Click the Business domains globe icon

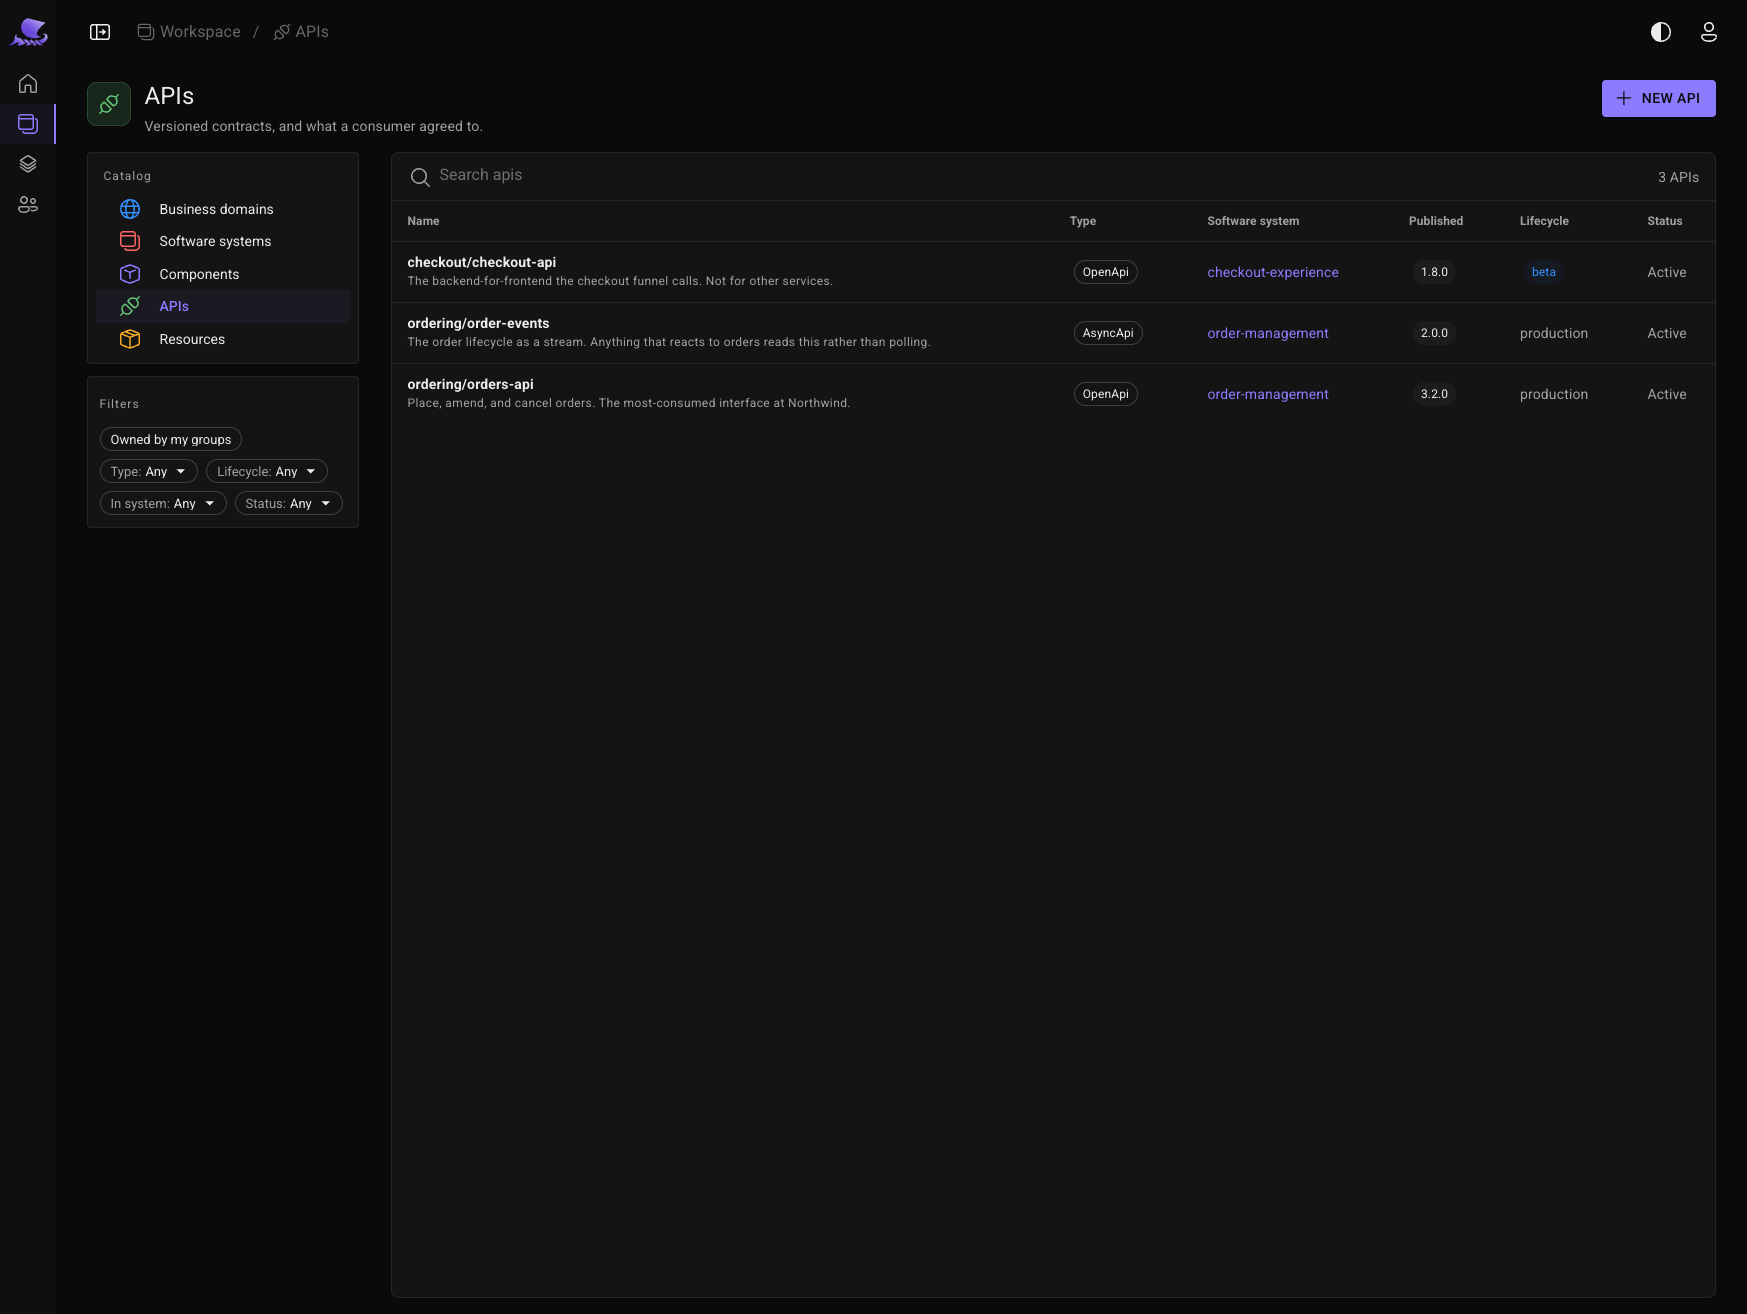130,209
